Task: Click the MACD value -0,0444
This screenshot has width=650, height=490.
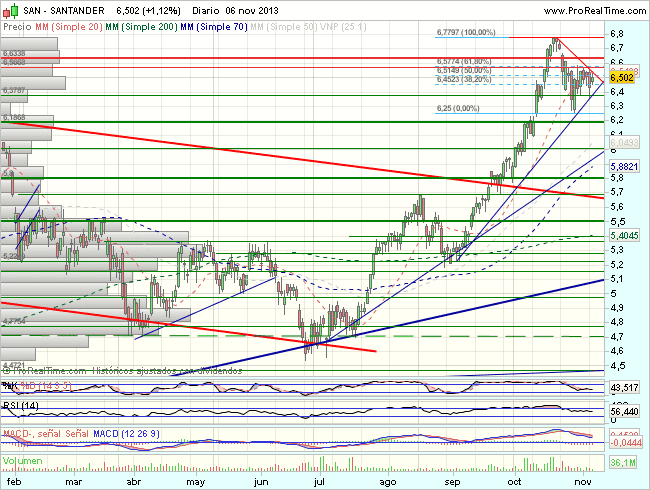Action: click(x=626, y=443)
